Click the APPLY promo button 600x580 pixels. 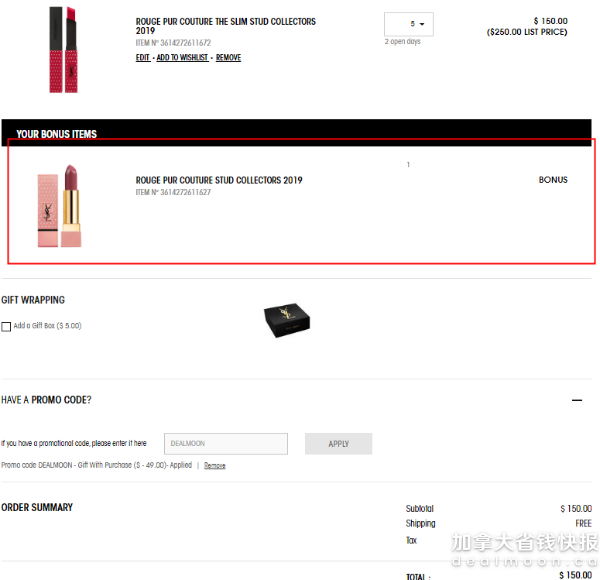click(339, 444)
